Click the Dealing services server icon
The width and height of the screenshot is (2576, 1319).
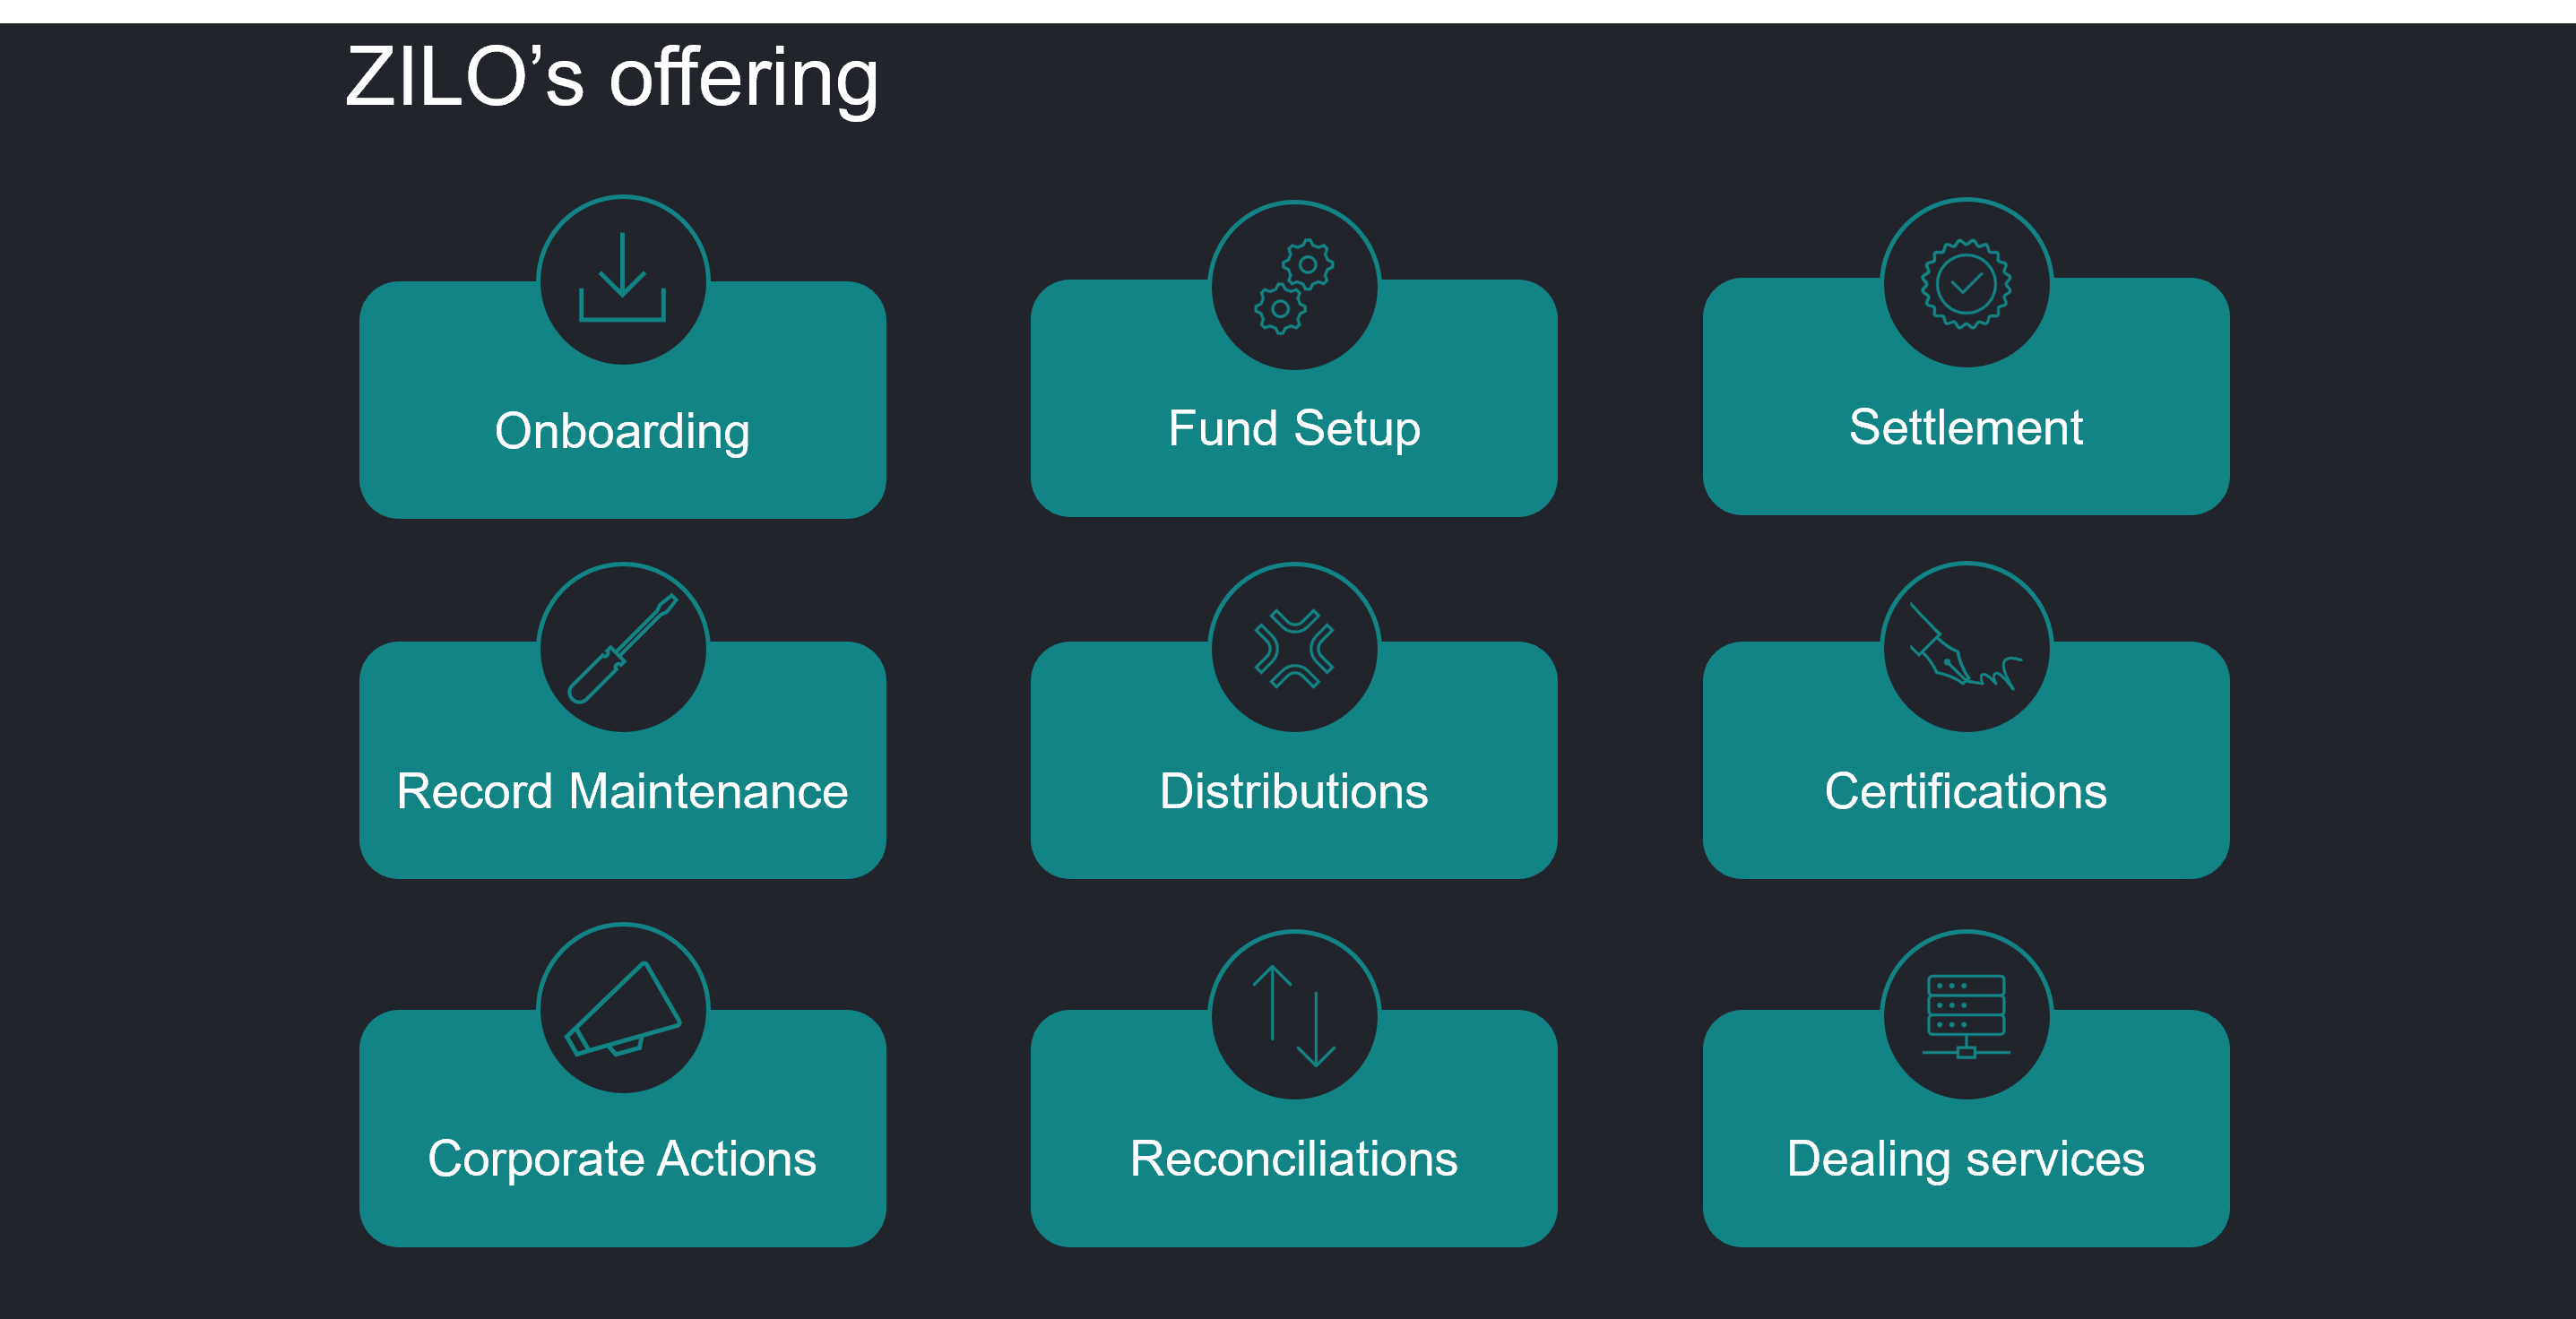click(x=1966, y=1016)
